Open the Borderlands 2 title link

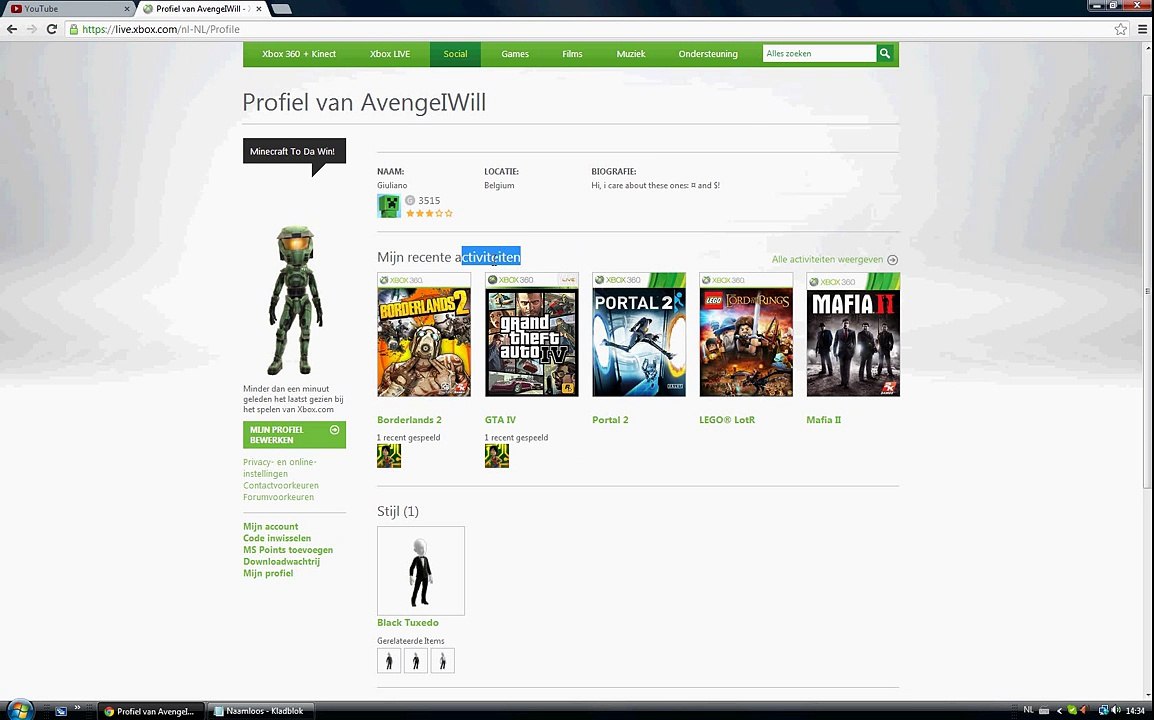[x=409, y=420]
